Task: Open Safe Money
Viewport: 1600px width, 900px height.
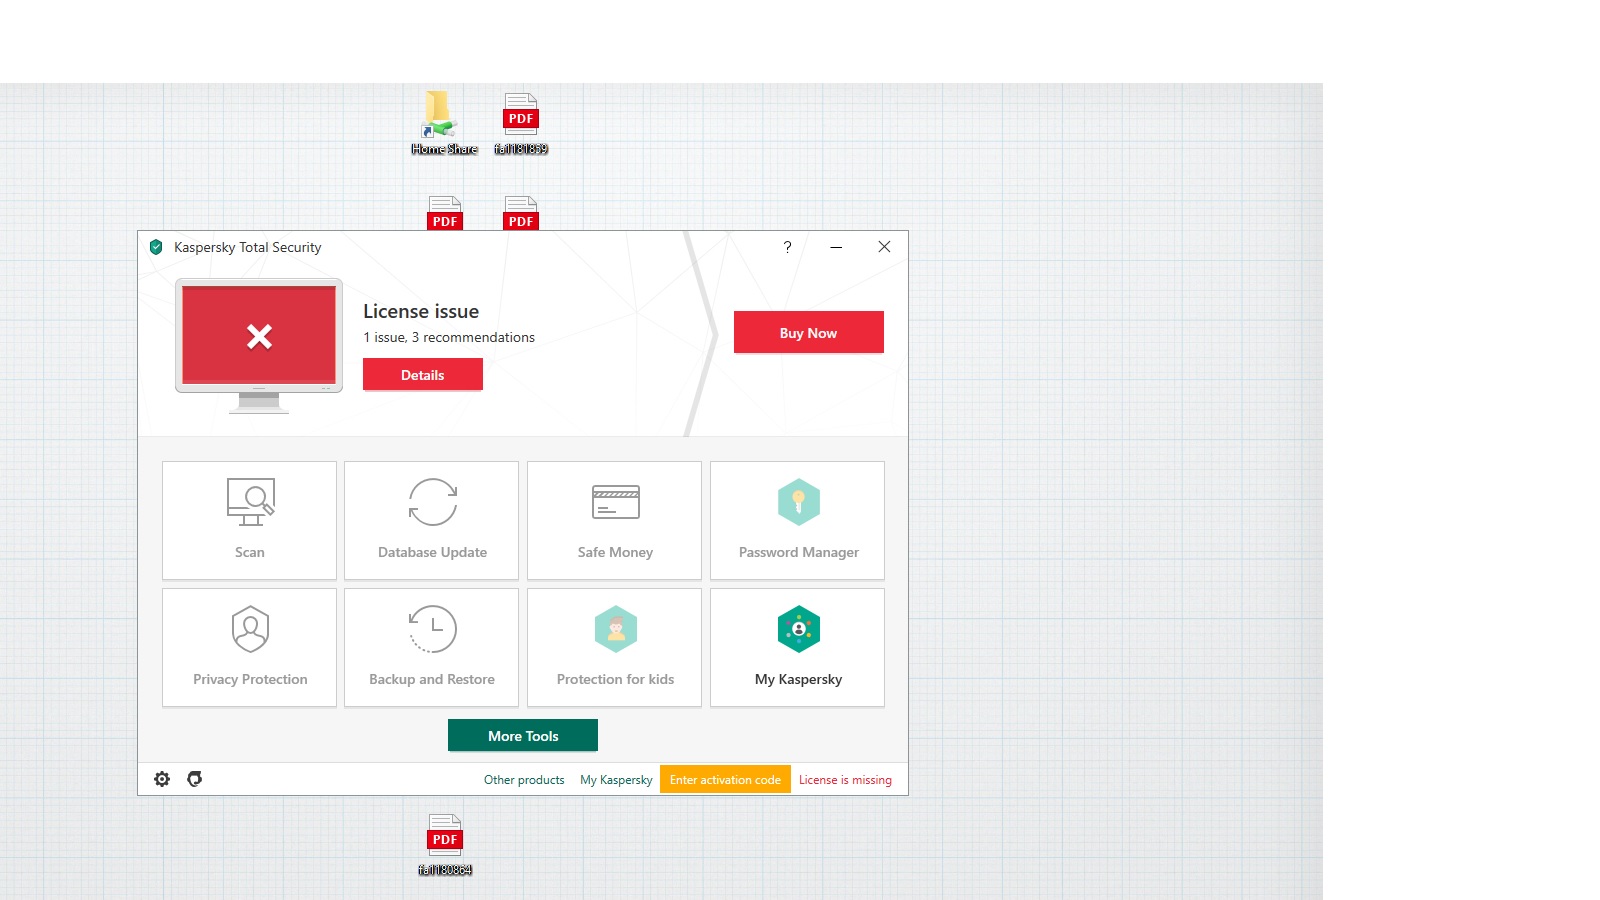Action: click(615, 520)
